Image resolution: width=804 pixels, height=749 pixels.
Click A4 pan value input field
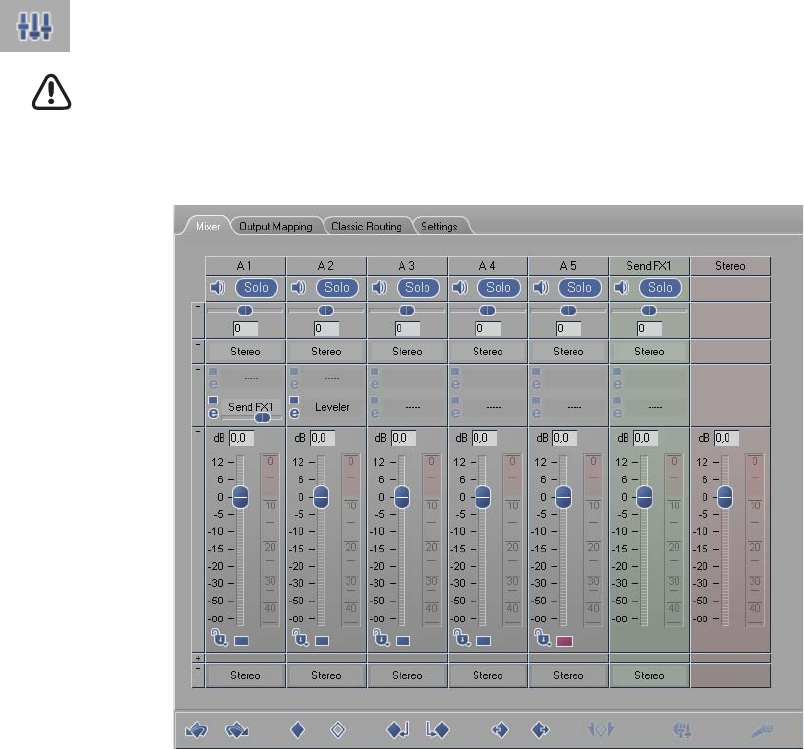click(x=488, y=329)
